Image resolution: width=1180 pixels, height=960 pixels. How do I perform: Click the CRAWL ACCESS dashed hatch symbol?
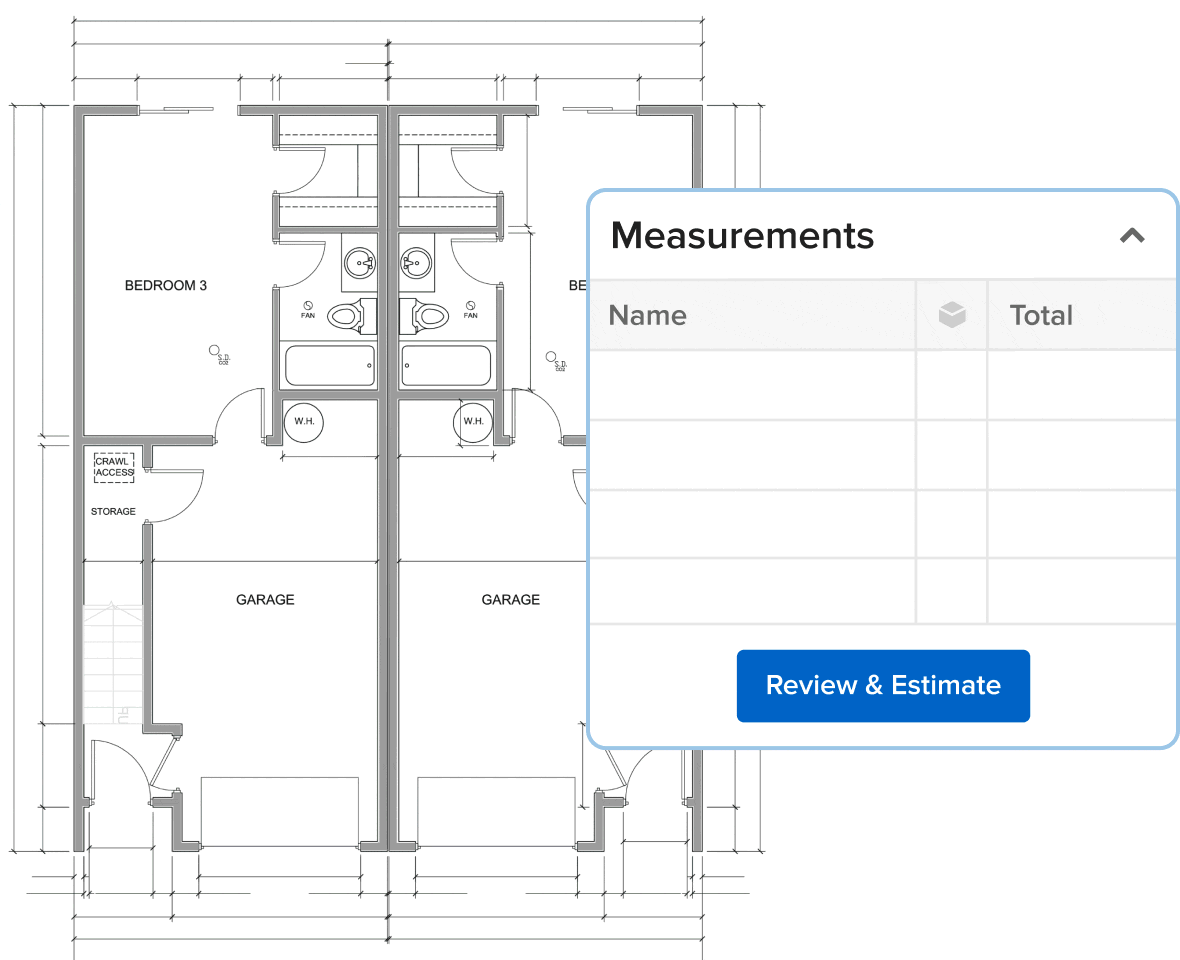pos(112,466)
